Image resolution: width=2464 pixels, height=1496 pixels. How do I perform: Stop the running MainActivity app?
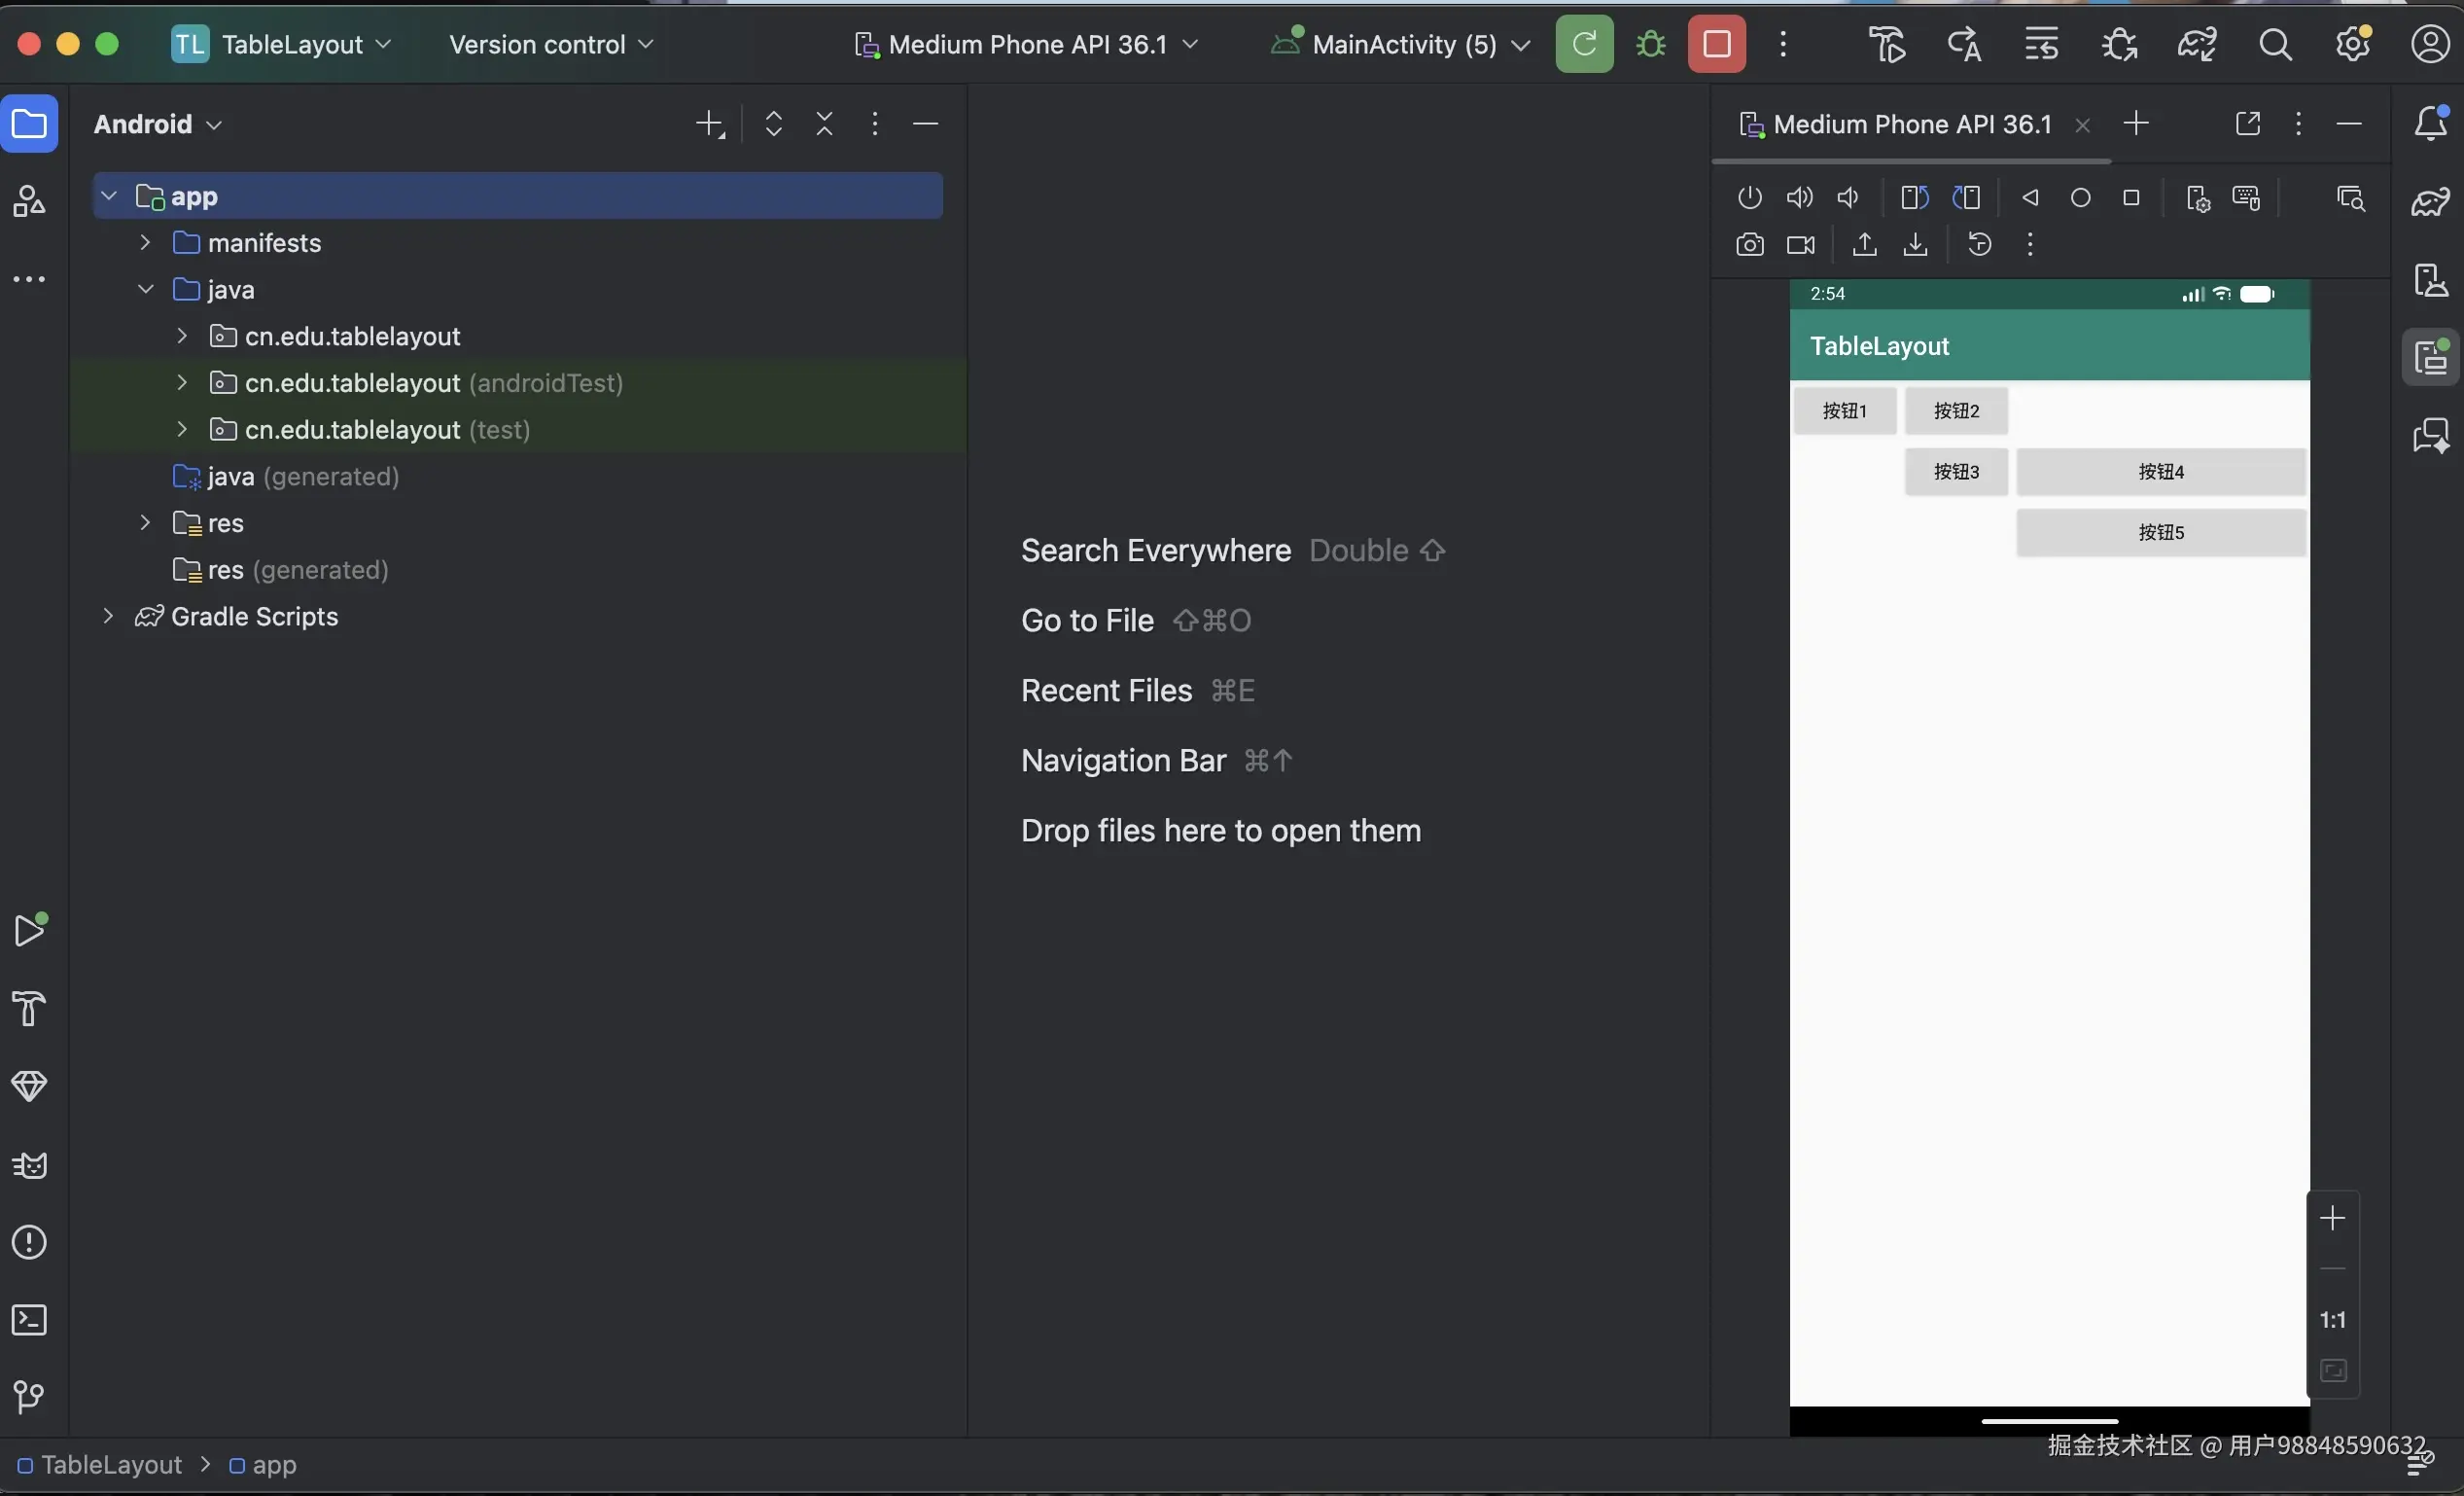[1716, 45]
